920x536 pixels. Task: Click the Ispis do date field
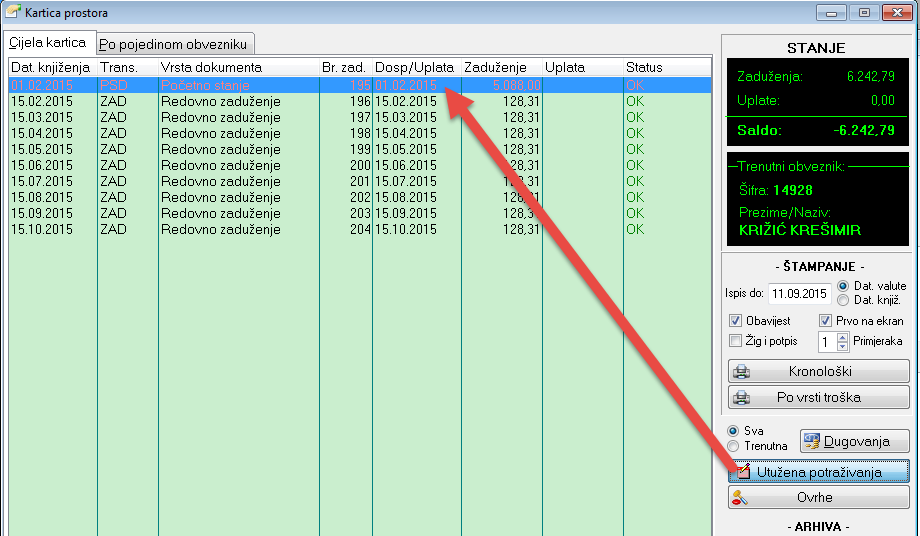tap(799, 294)
